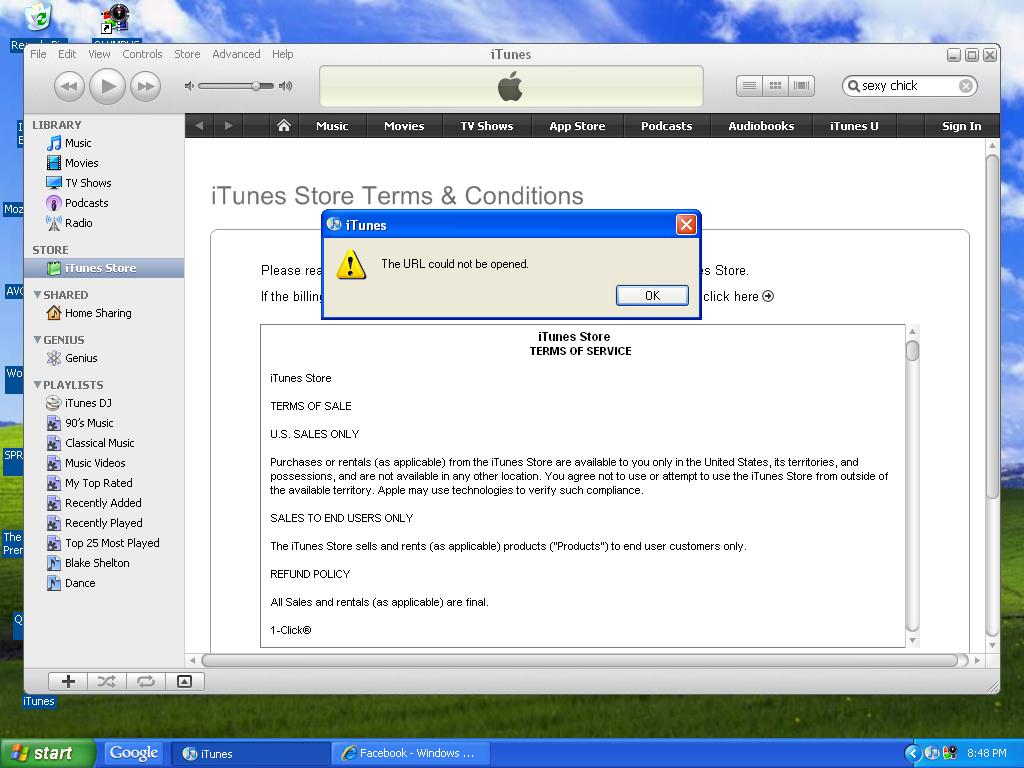1024x768 pixels.
Task: Open the Music store tab
Action: (x=332, y=126)
